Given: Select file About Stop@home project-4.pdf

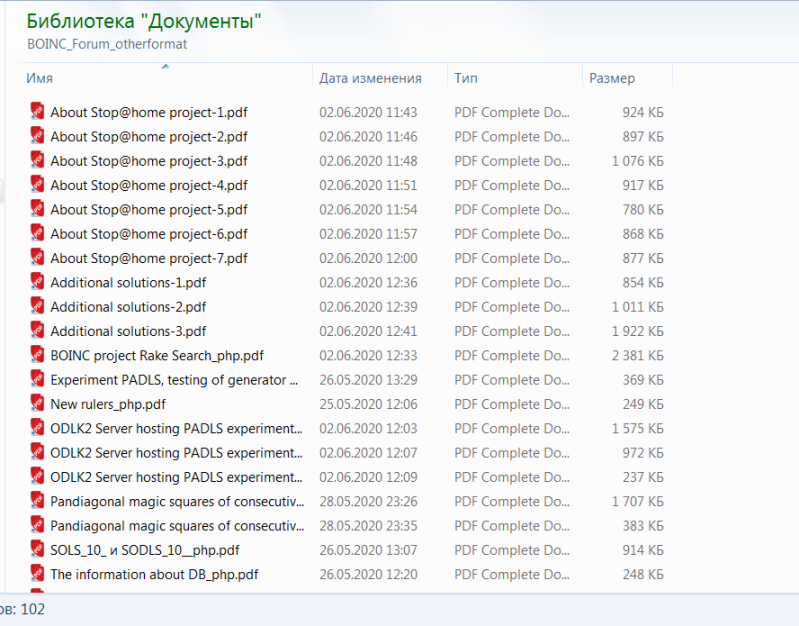Looking at the screenshot, I should coord(149,185).
